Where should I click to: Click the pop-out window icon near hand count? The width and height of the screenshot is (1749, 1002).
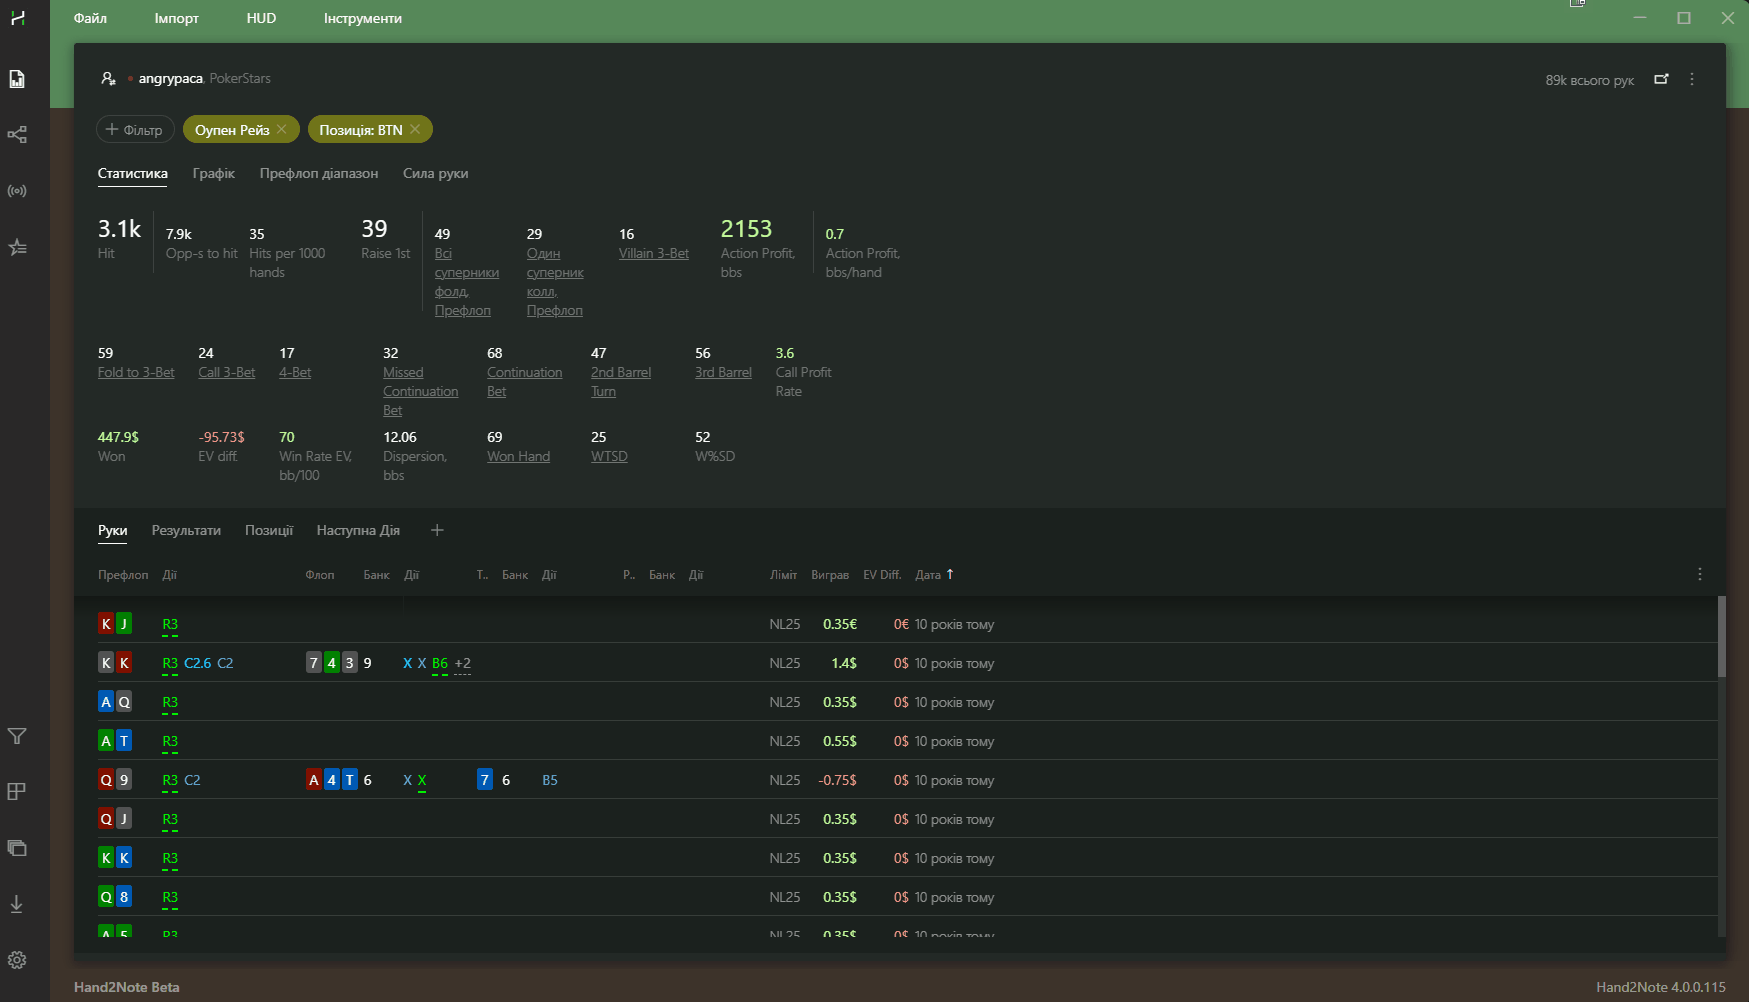pos(1661,79)
